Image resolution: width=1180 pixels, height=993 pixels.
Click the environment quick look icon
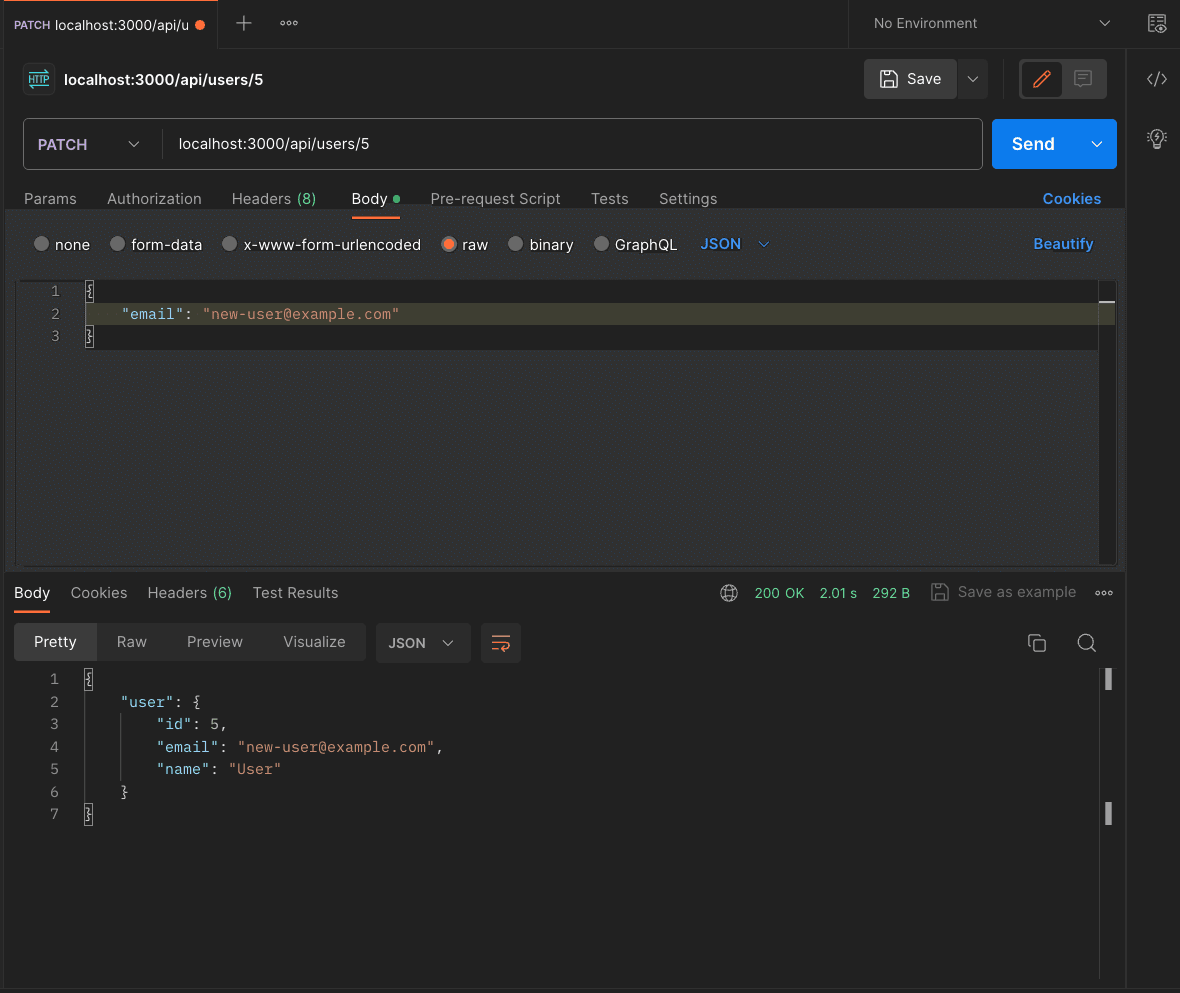coord(1156,23)
